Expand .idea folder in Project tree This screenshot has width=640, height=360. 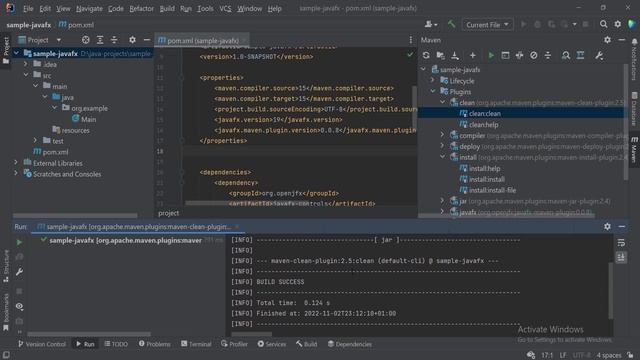click(26, 64)
